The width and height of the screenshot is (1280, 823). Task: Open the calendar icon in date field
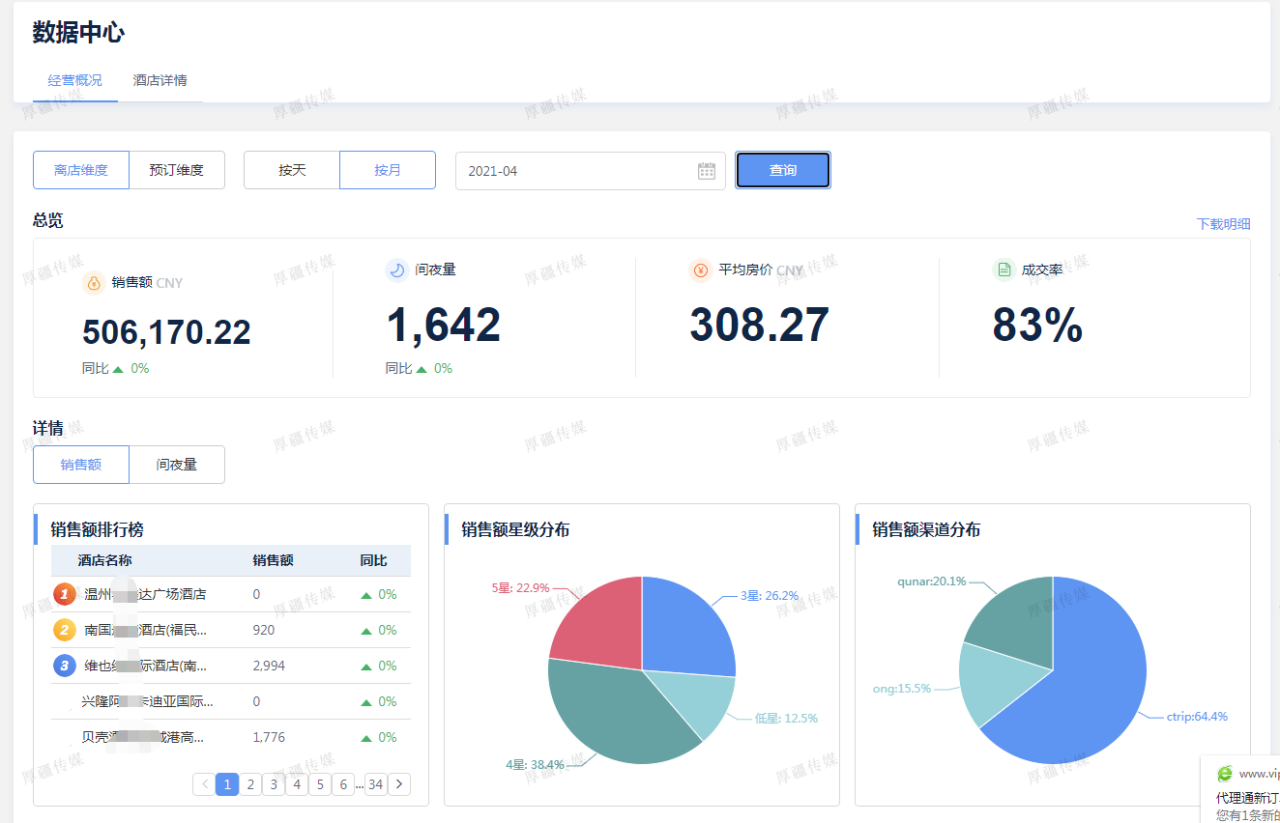click(x=707, y=171)
